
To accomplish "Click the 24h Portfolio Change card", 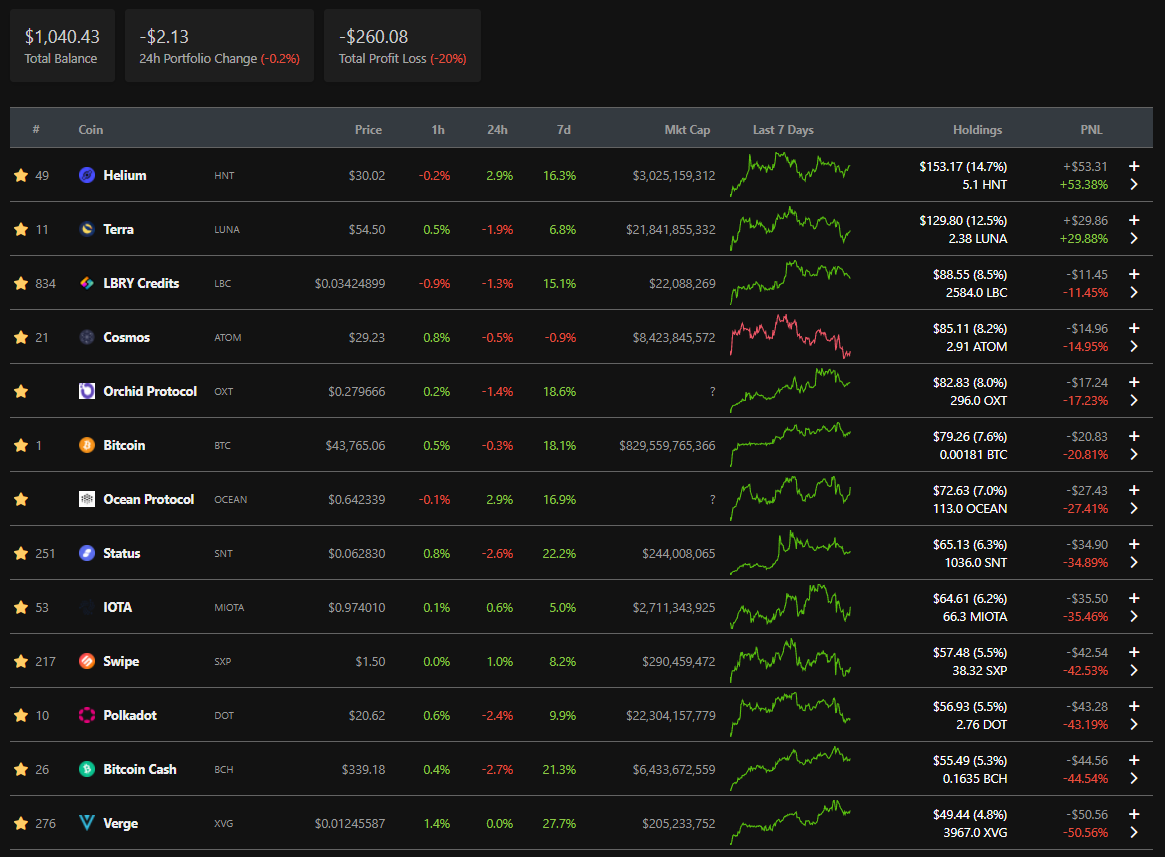I will (219, 45).
